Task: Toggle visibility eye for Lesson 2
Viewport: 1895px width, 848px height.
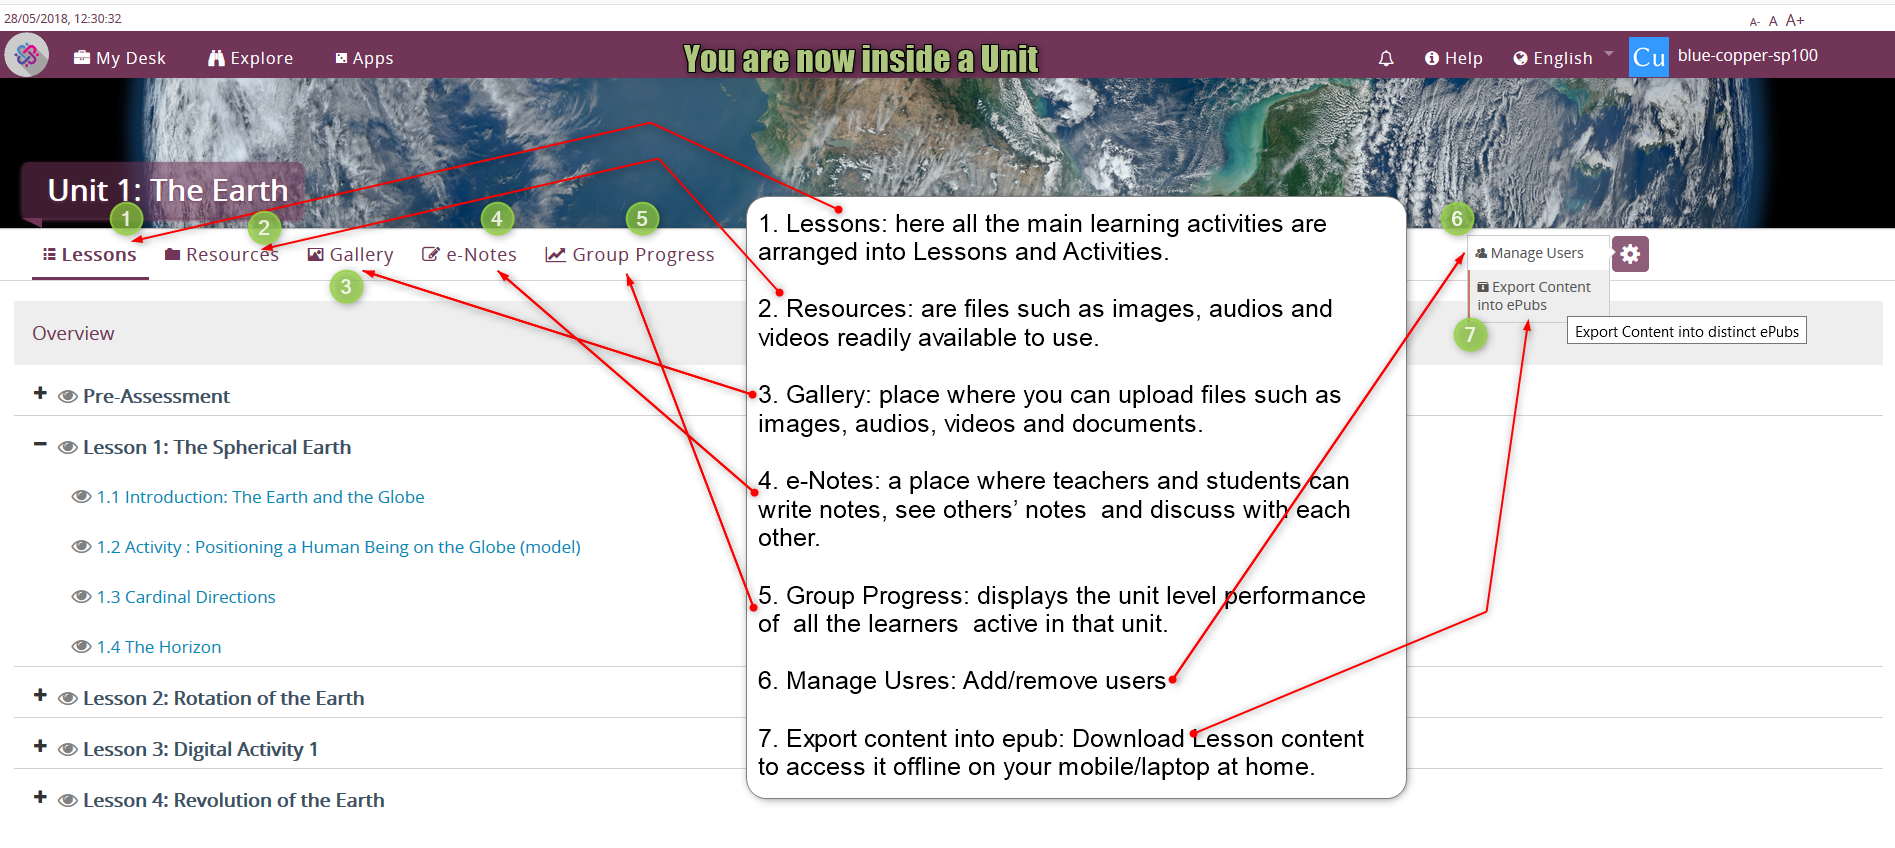Action: click(68, 699)
